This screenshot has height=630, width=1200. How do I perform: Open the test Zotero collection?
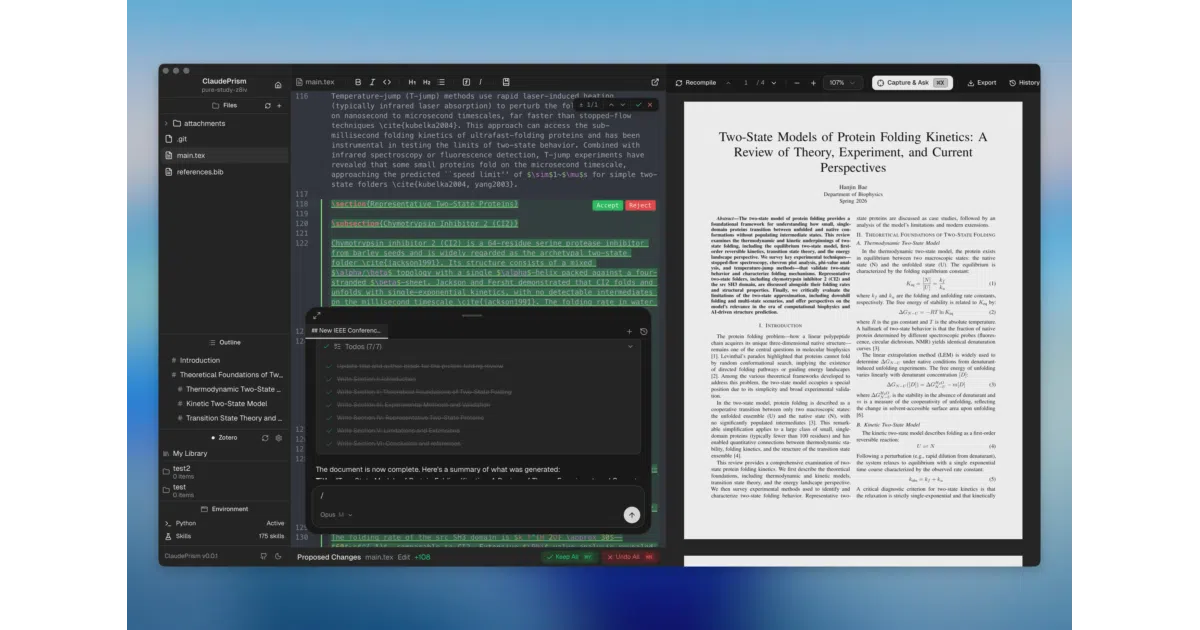[x=224, y=491]
